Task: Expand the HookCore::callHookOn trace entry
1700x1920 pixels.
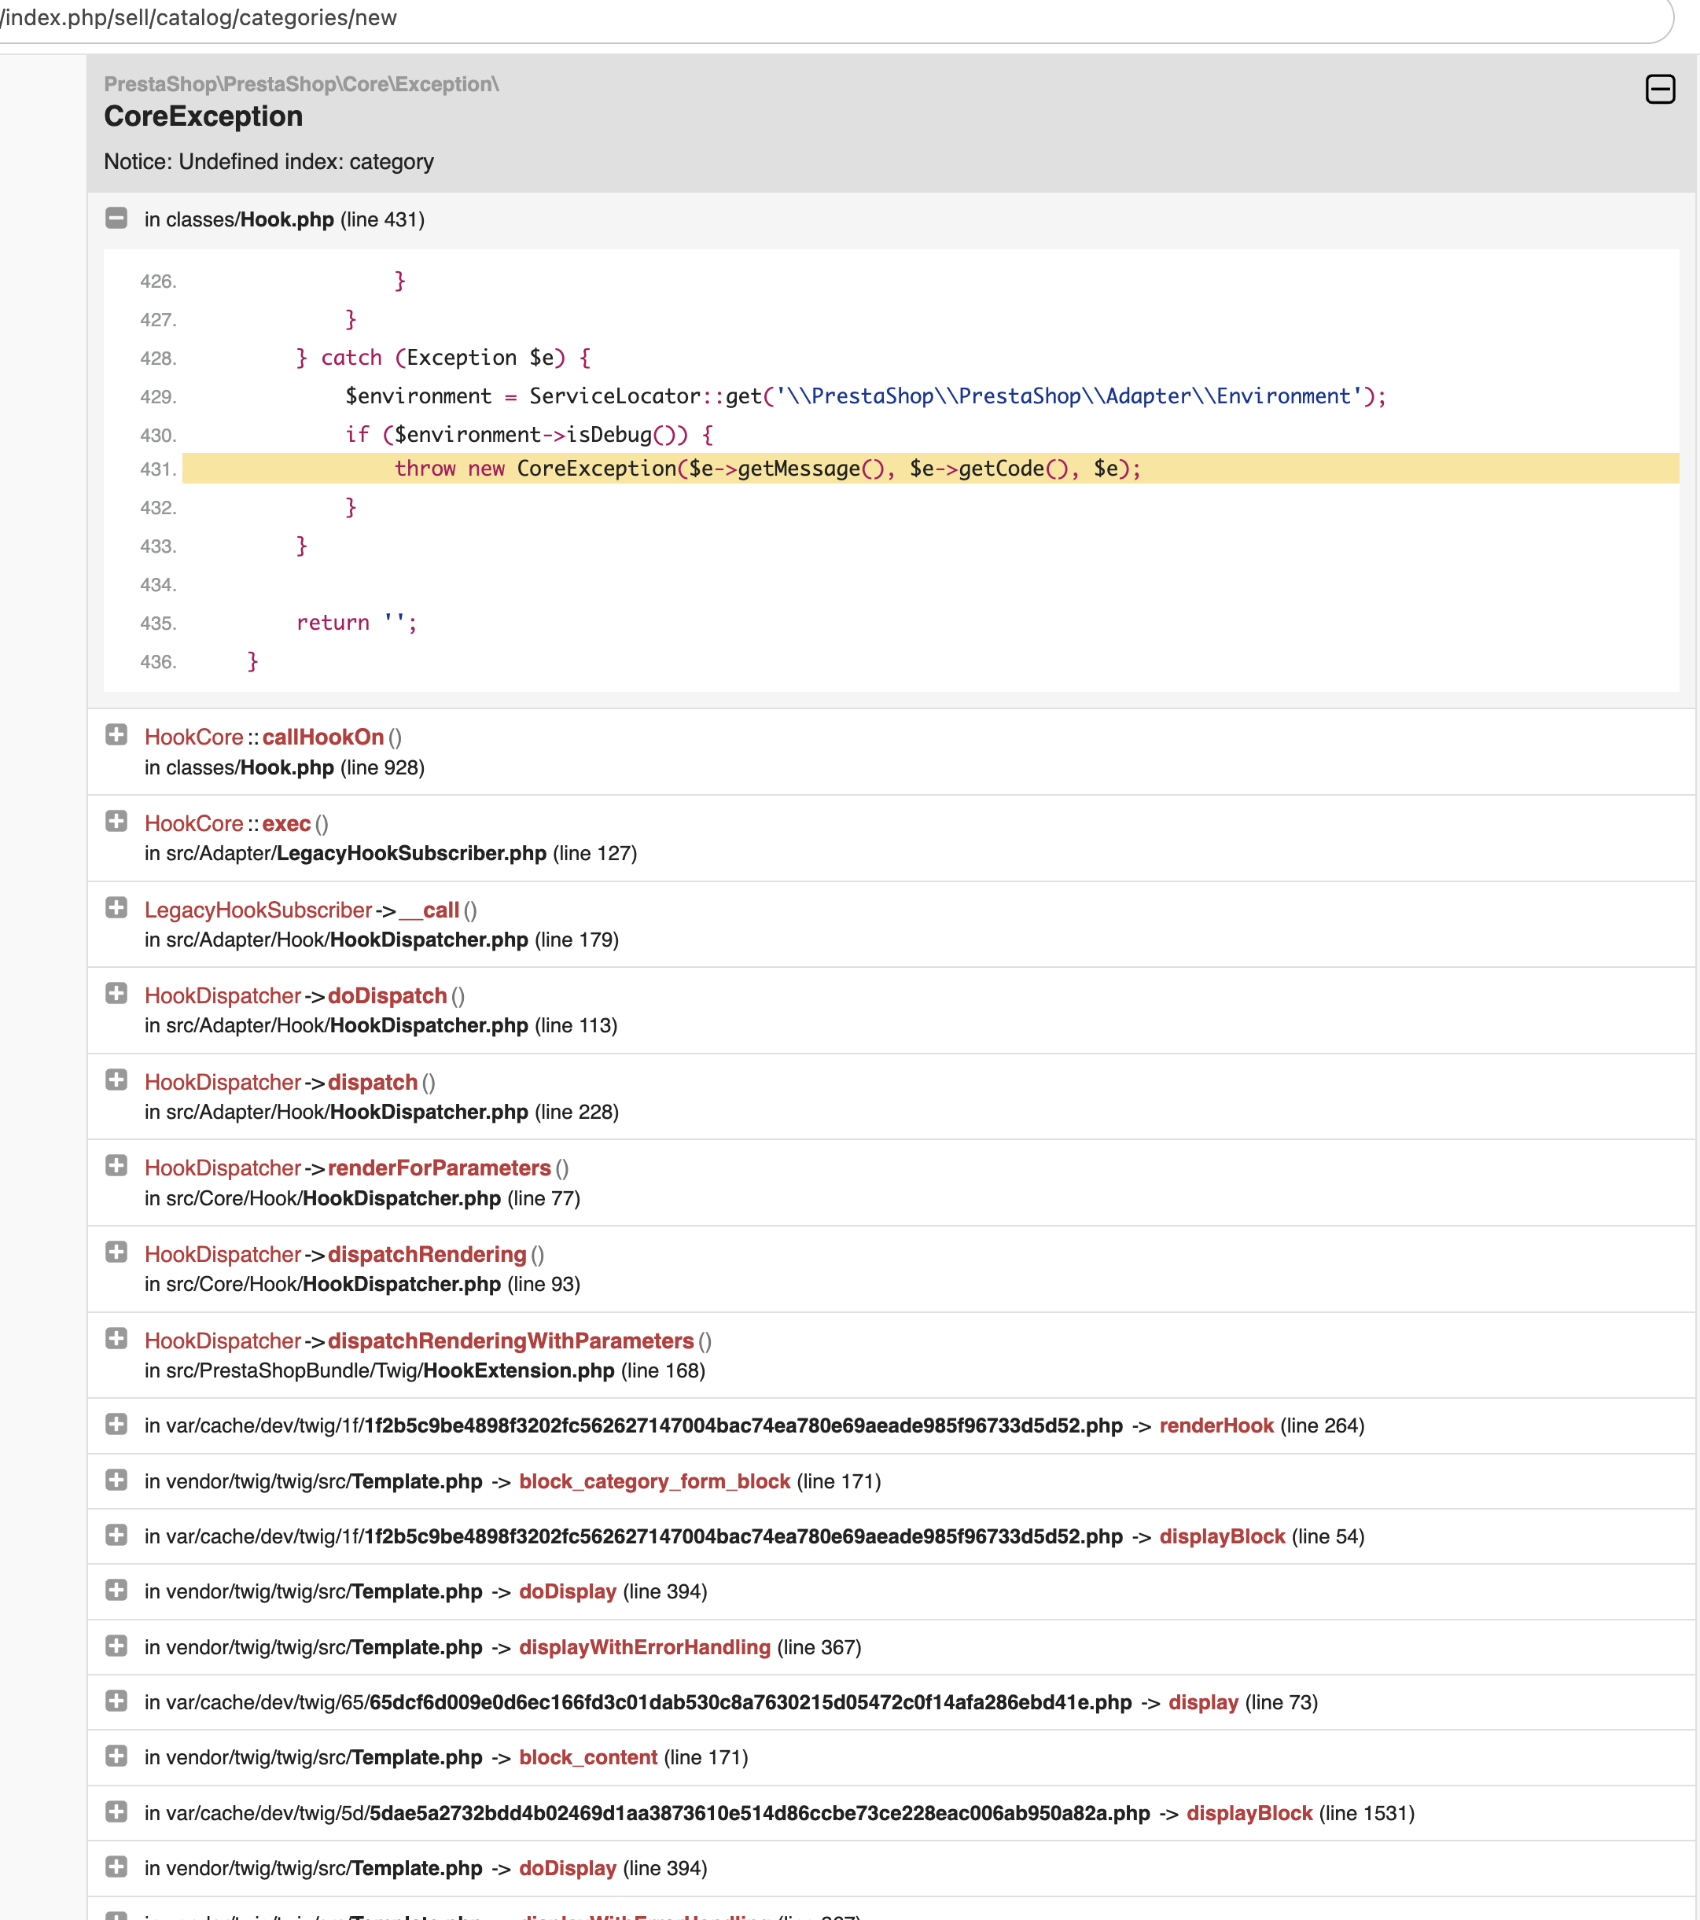Action: tap(116, 735)
